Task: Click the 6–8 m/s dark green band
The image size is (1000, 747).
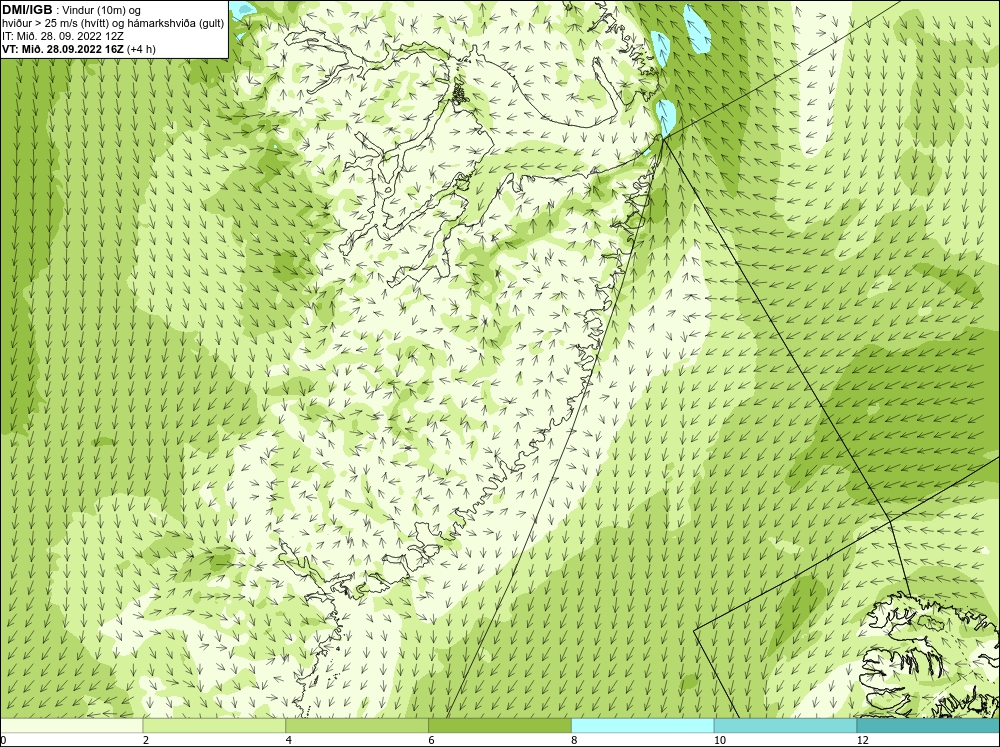Action: click(x=500, y=726)
